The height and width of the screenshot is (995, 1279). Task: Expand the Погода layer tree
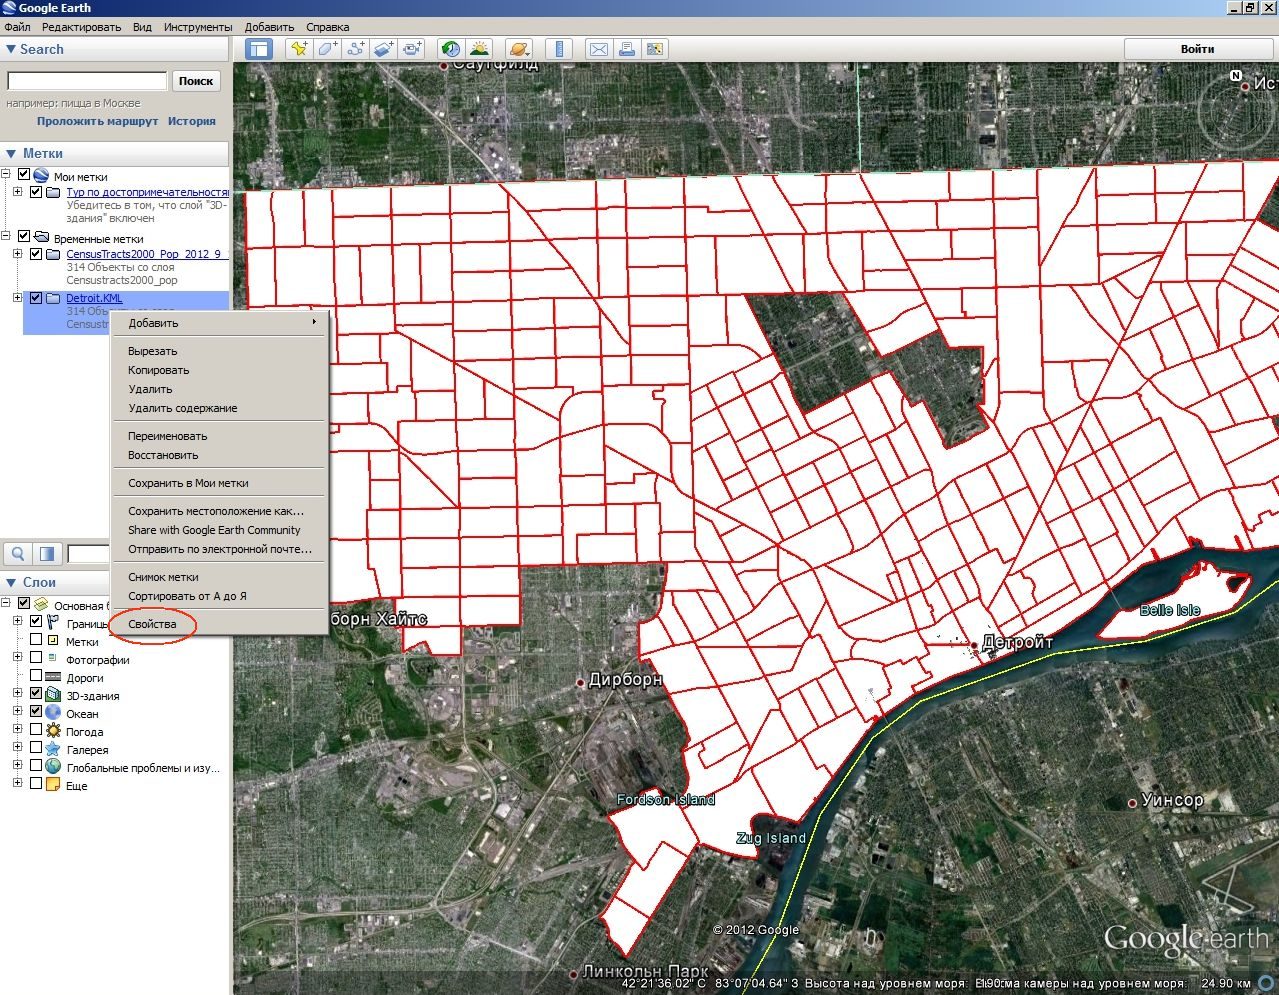(x=17, y=731)
